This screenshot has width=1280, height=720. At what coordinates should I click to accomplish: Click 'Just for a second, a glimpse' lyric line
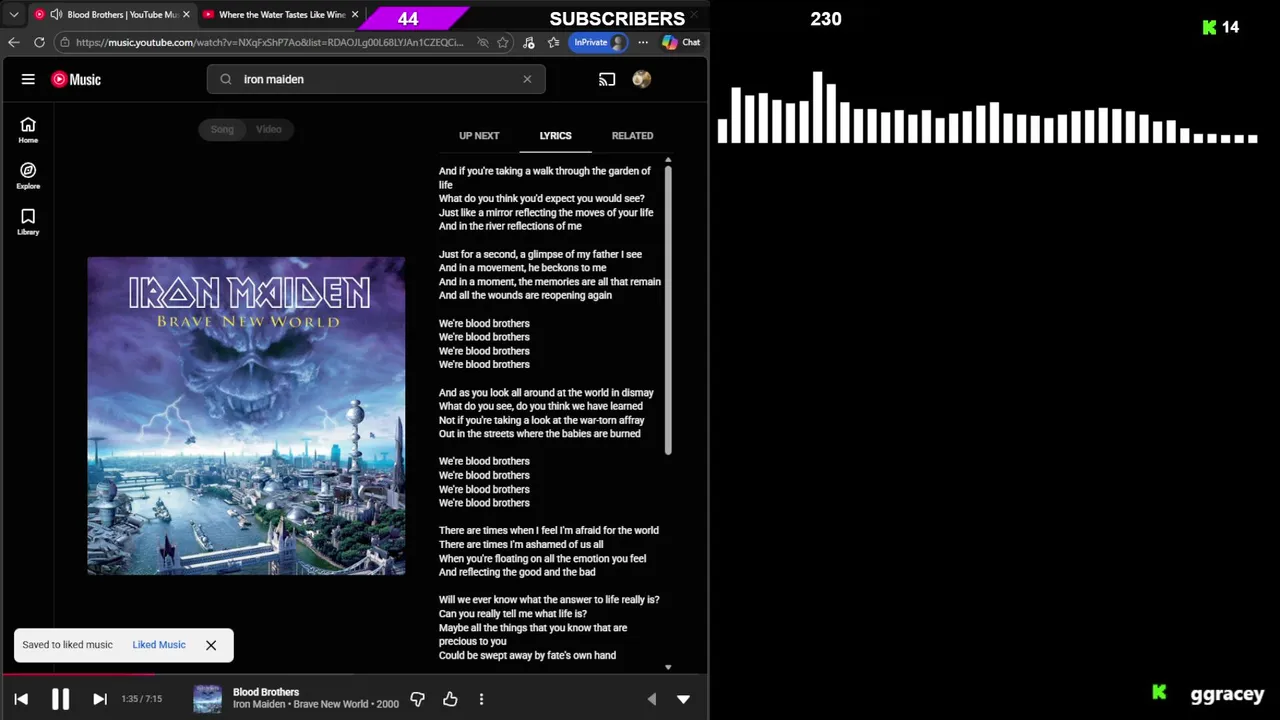pyautogui.click(x=540, y=254)
